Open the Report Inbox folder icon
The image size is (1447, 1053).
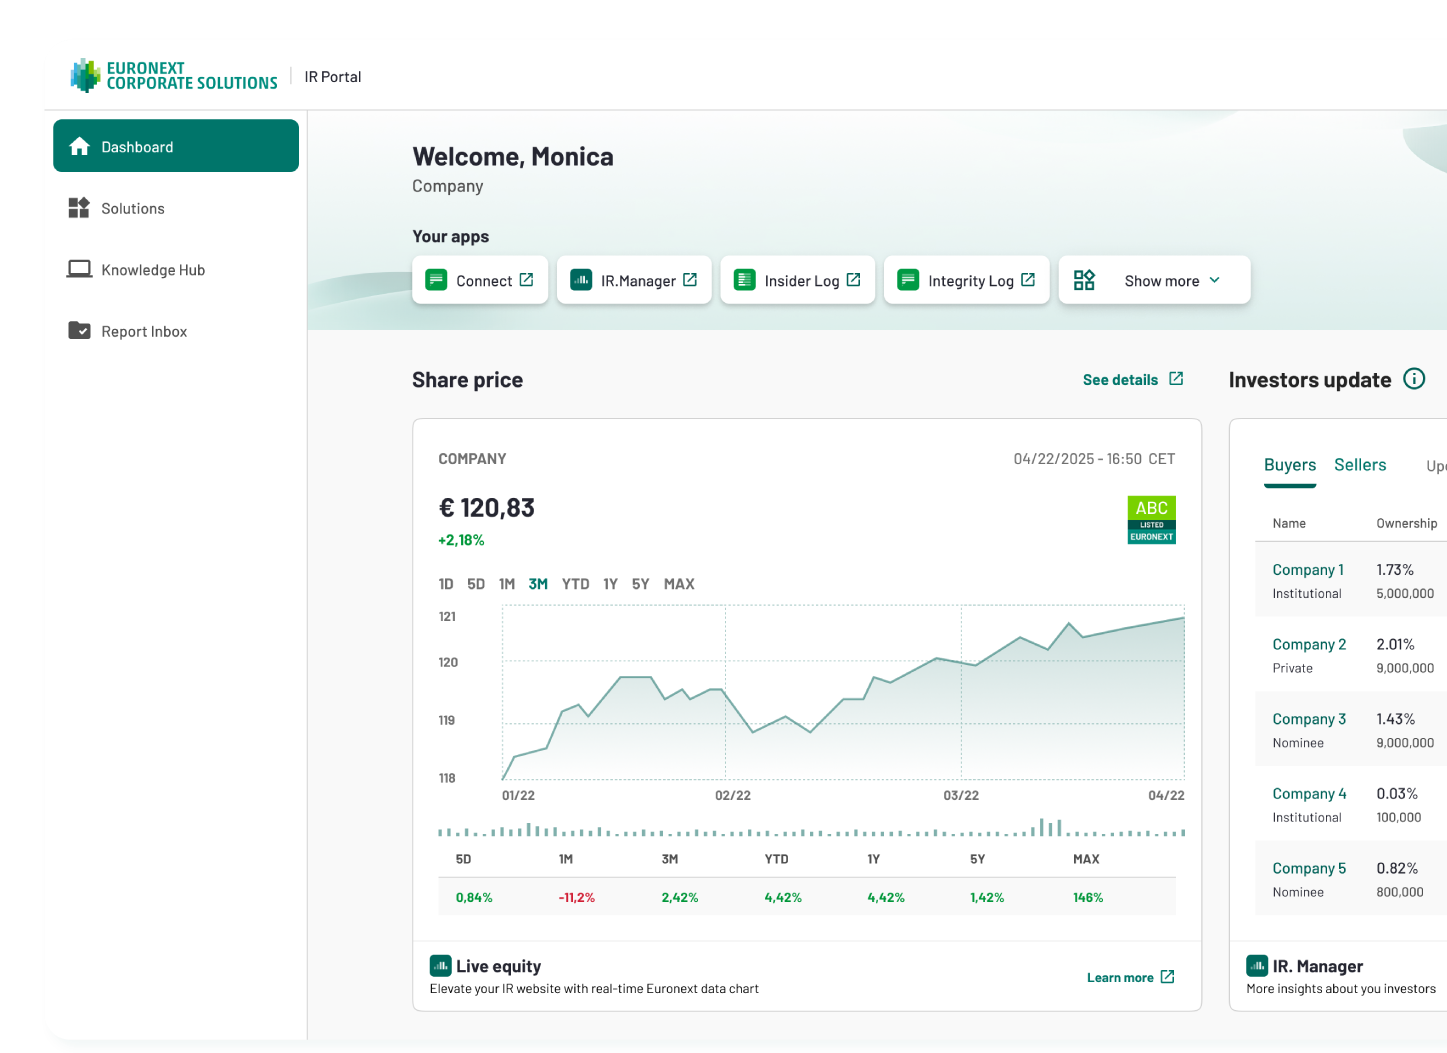coord(79,330)
